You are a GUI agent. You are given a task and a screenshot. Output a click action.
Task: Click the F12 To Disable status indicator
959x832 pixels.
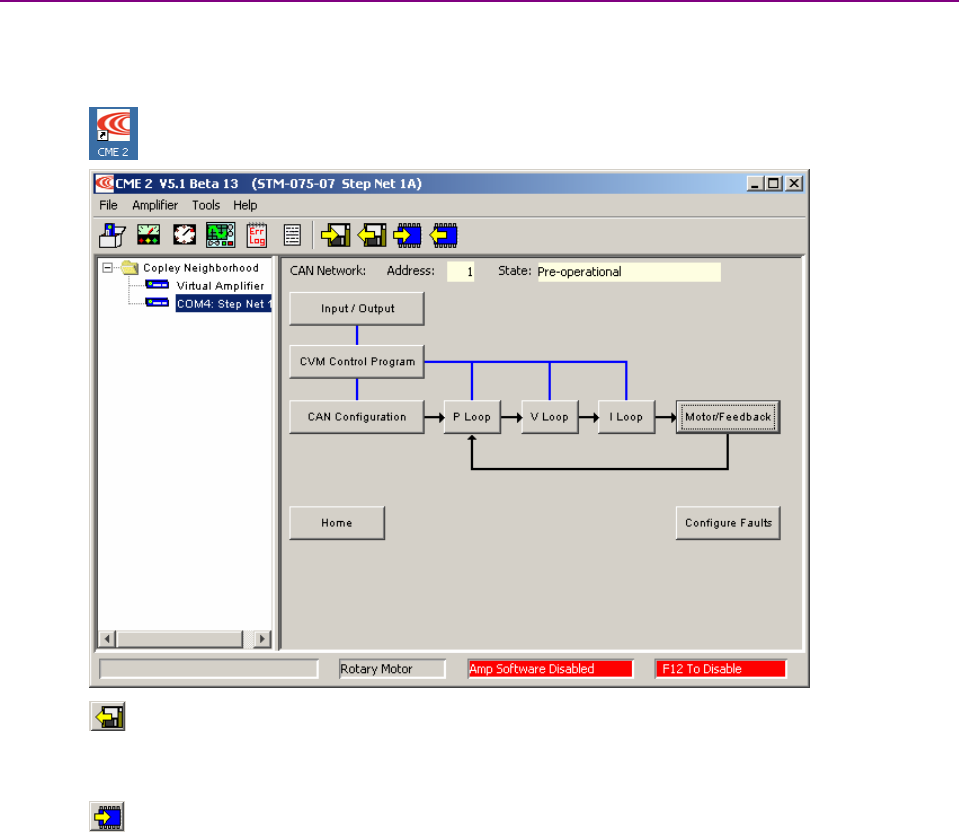click(720, 669)
